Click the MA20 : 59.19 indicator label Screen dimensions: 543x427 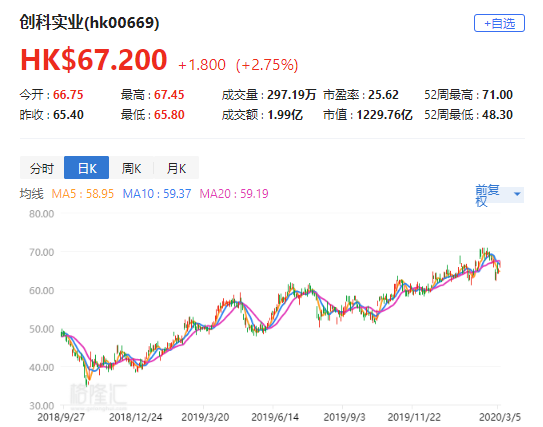click(234, 194)
